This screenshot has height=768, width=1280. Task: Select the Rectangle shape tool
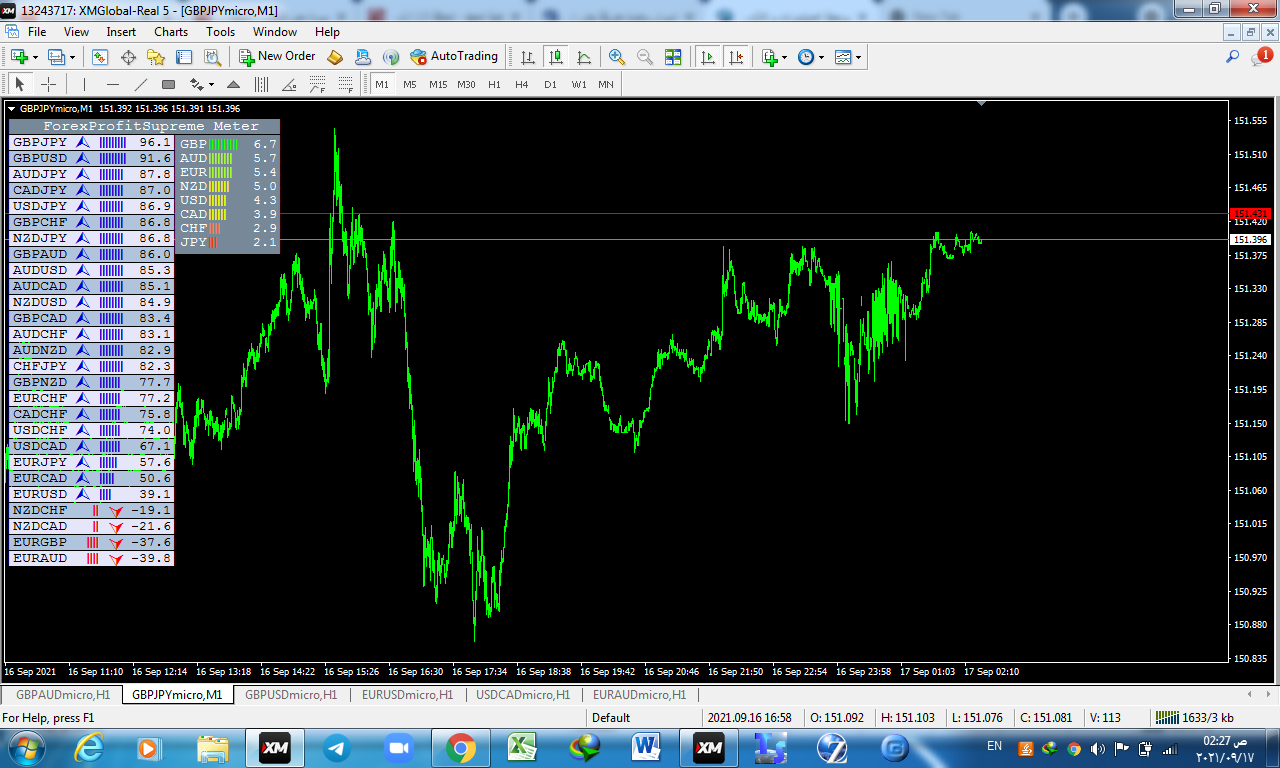tap(168, 84)
